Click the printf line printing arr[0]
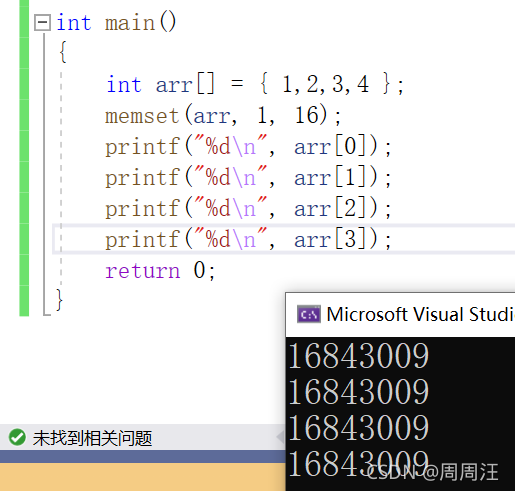 [x=248, y=146]
